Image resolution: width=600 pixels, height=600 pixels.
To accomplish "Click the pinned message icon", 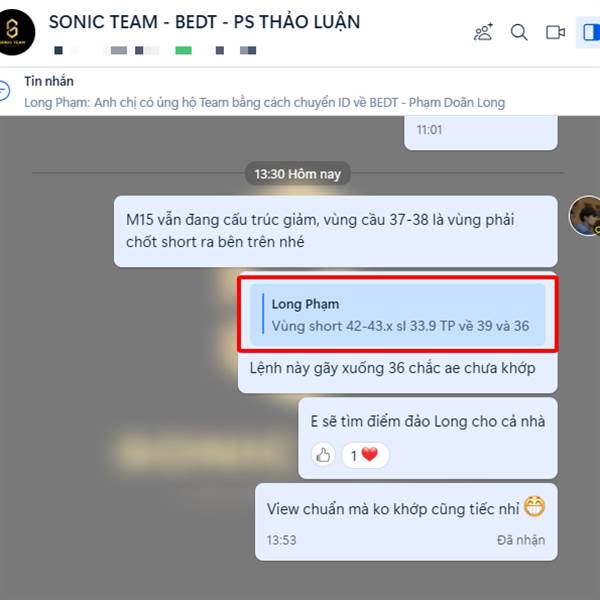I will 4,91.
